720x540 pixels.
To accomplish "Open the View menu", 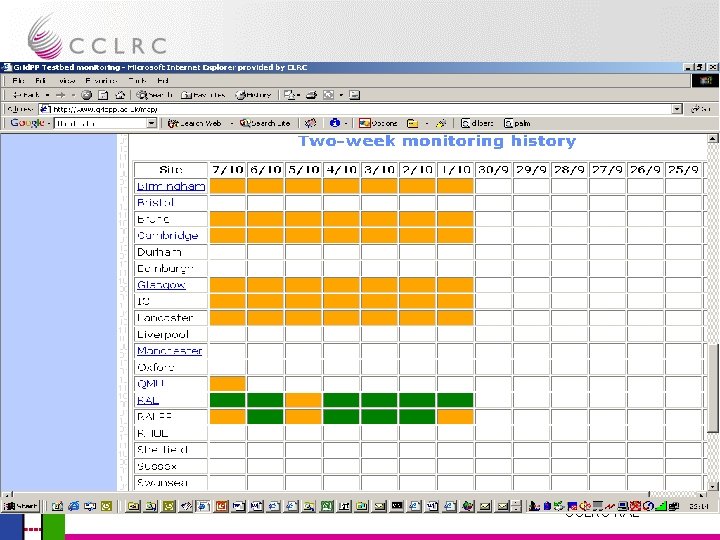I will 67,81.
